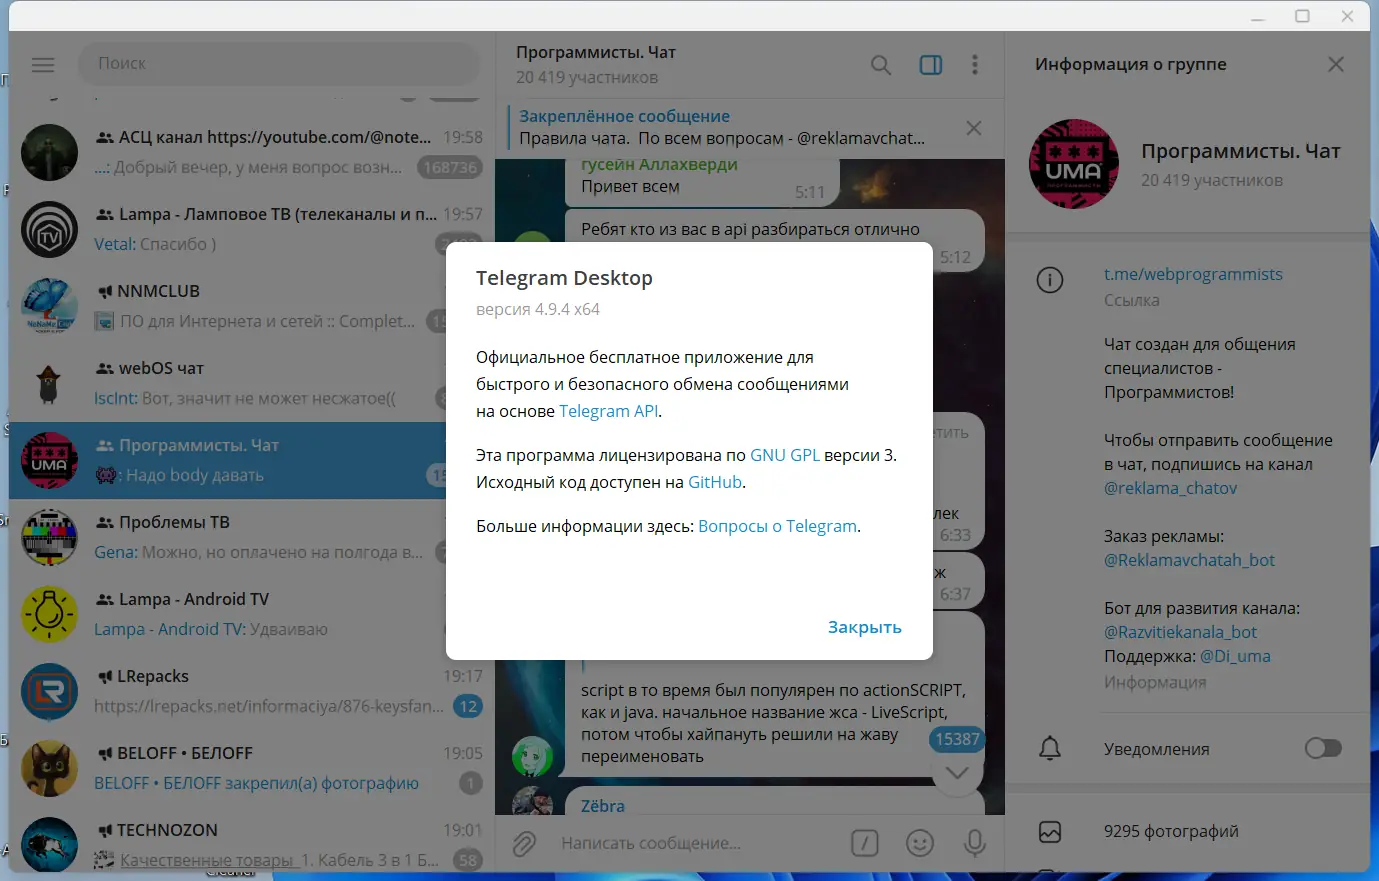This screenshot has width=1379, height=881.
Task: Open the emoji picker smiley icon
Action: click(920, 843)
